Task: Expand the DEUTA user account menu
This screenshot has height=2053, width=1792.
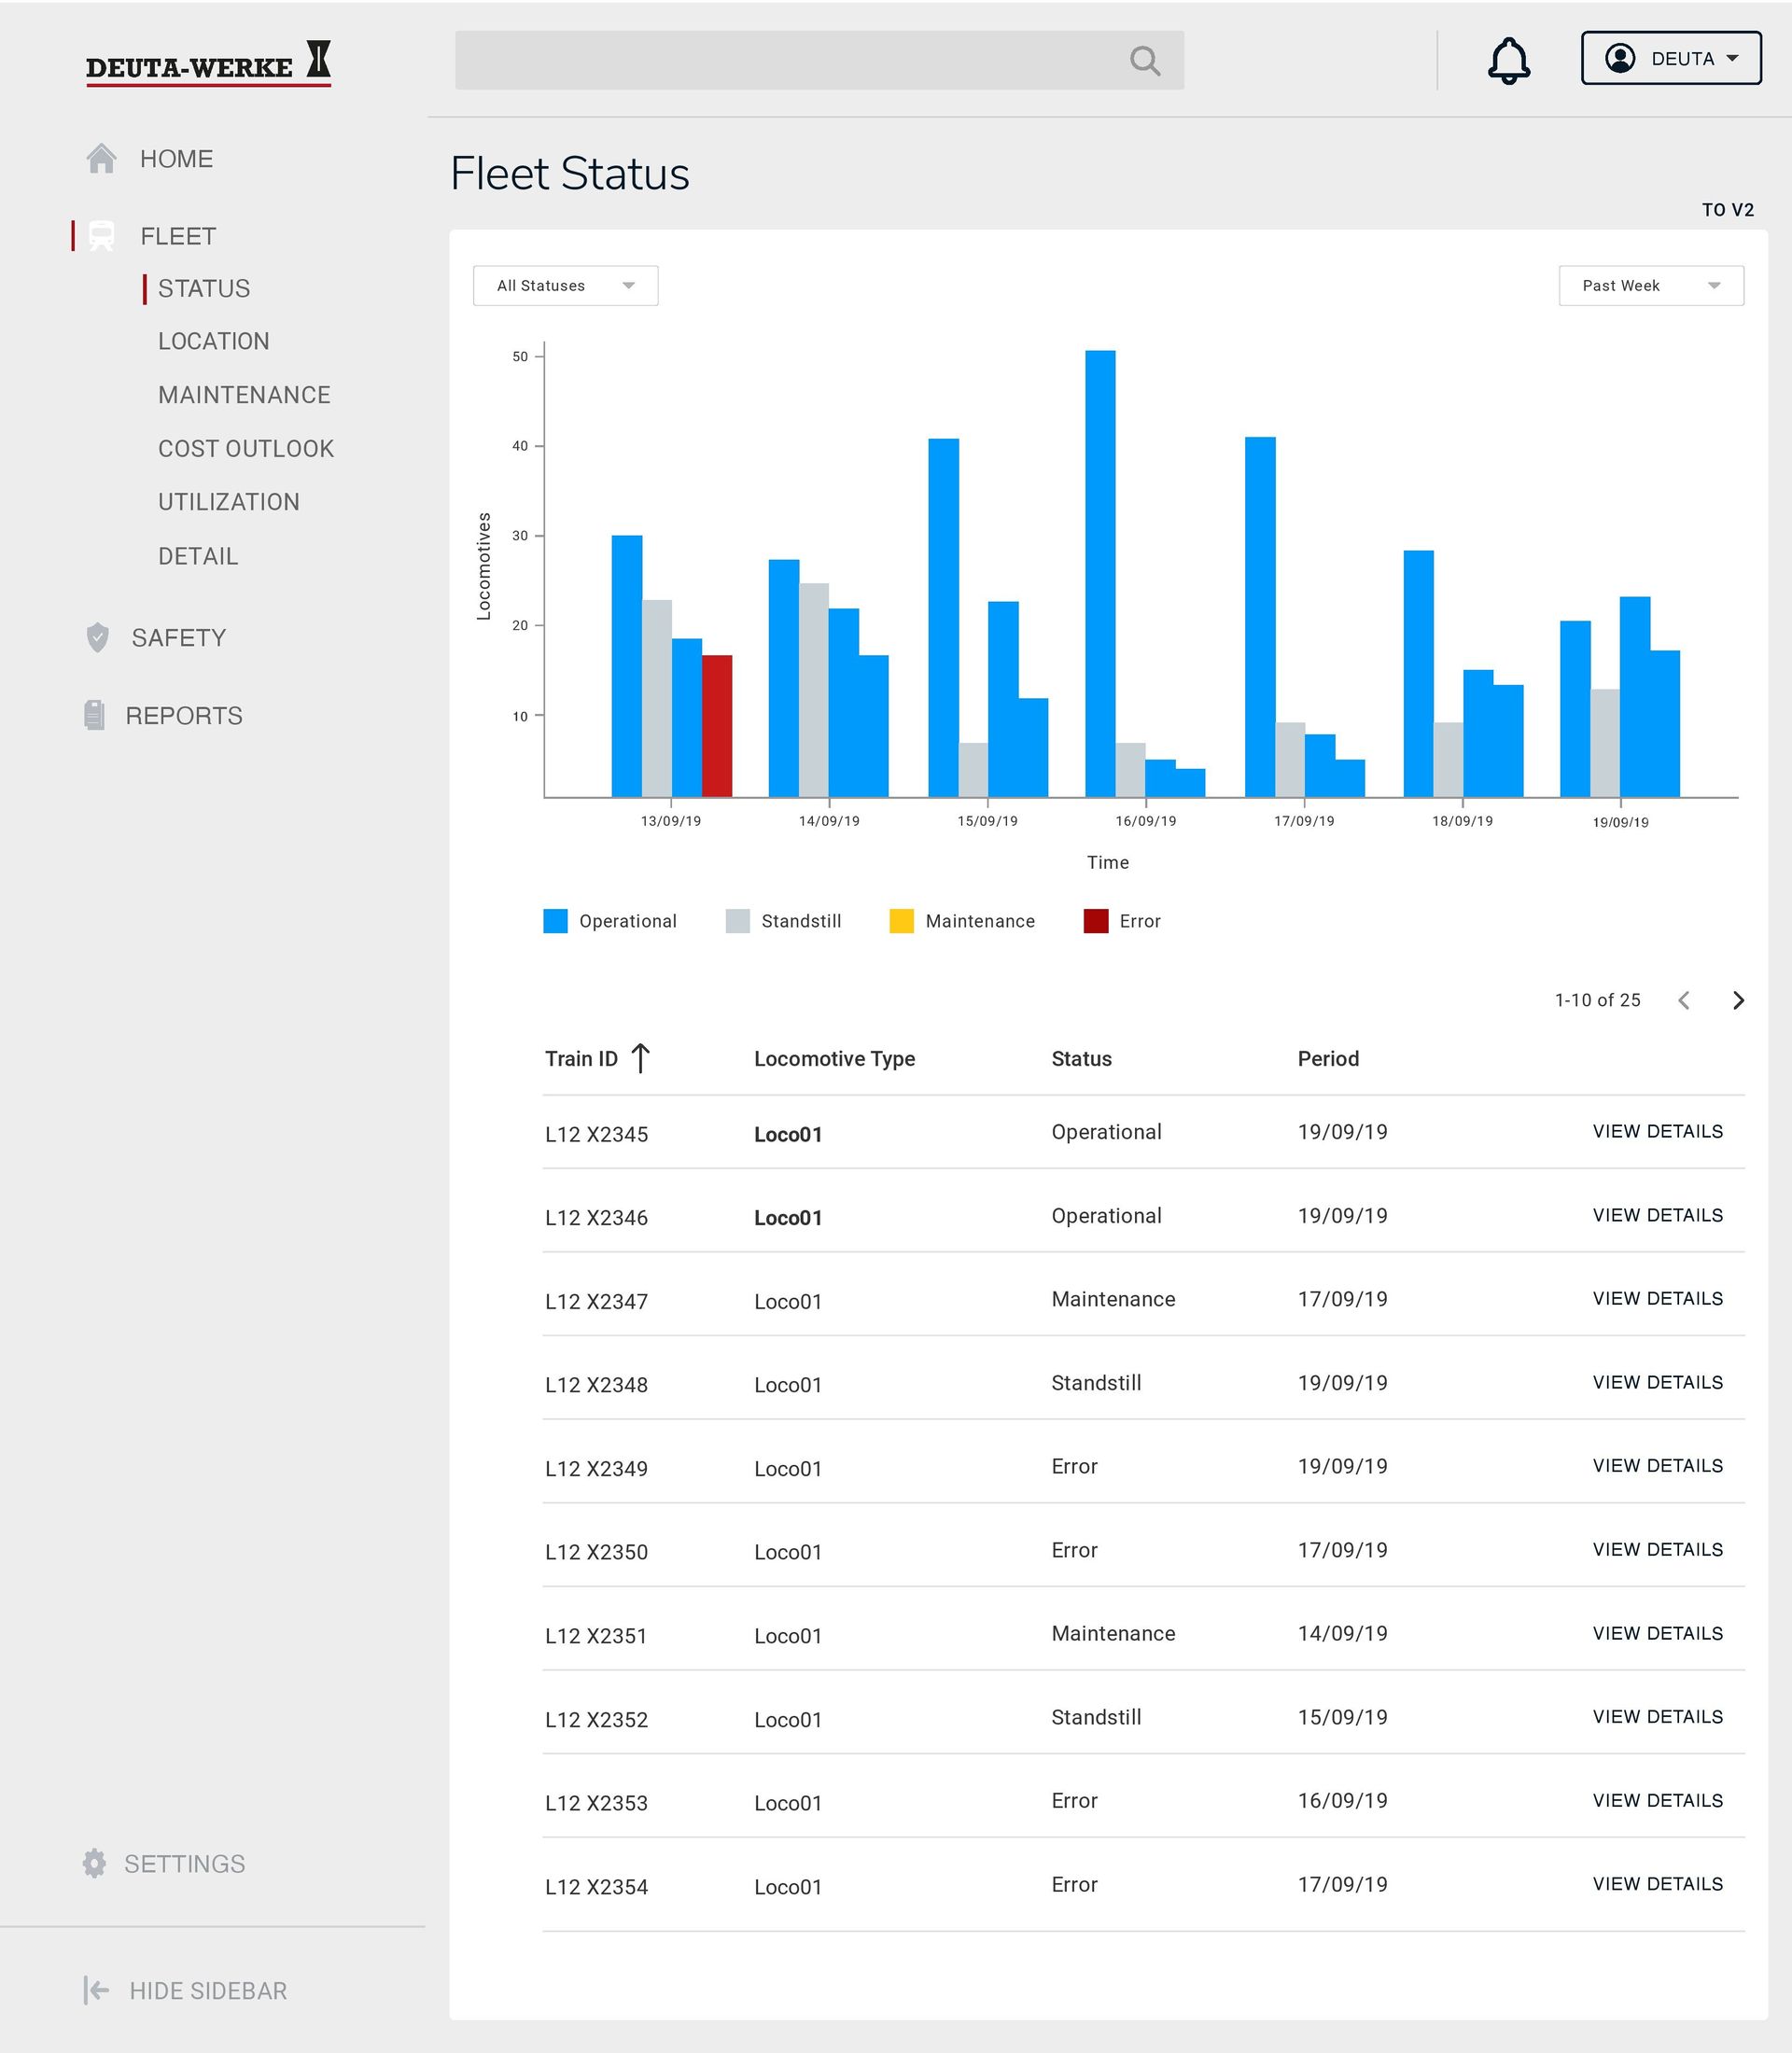Action: (1670, 58)
